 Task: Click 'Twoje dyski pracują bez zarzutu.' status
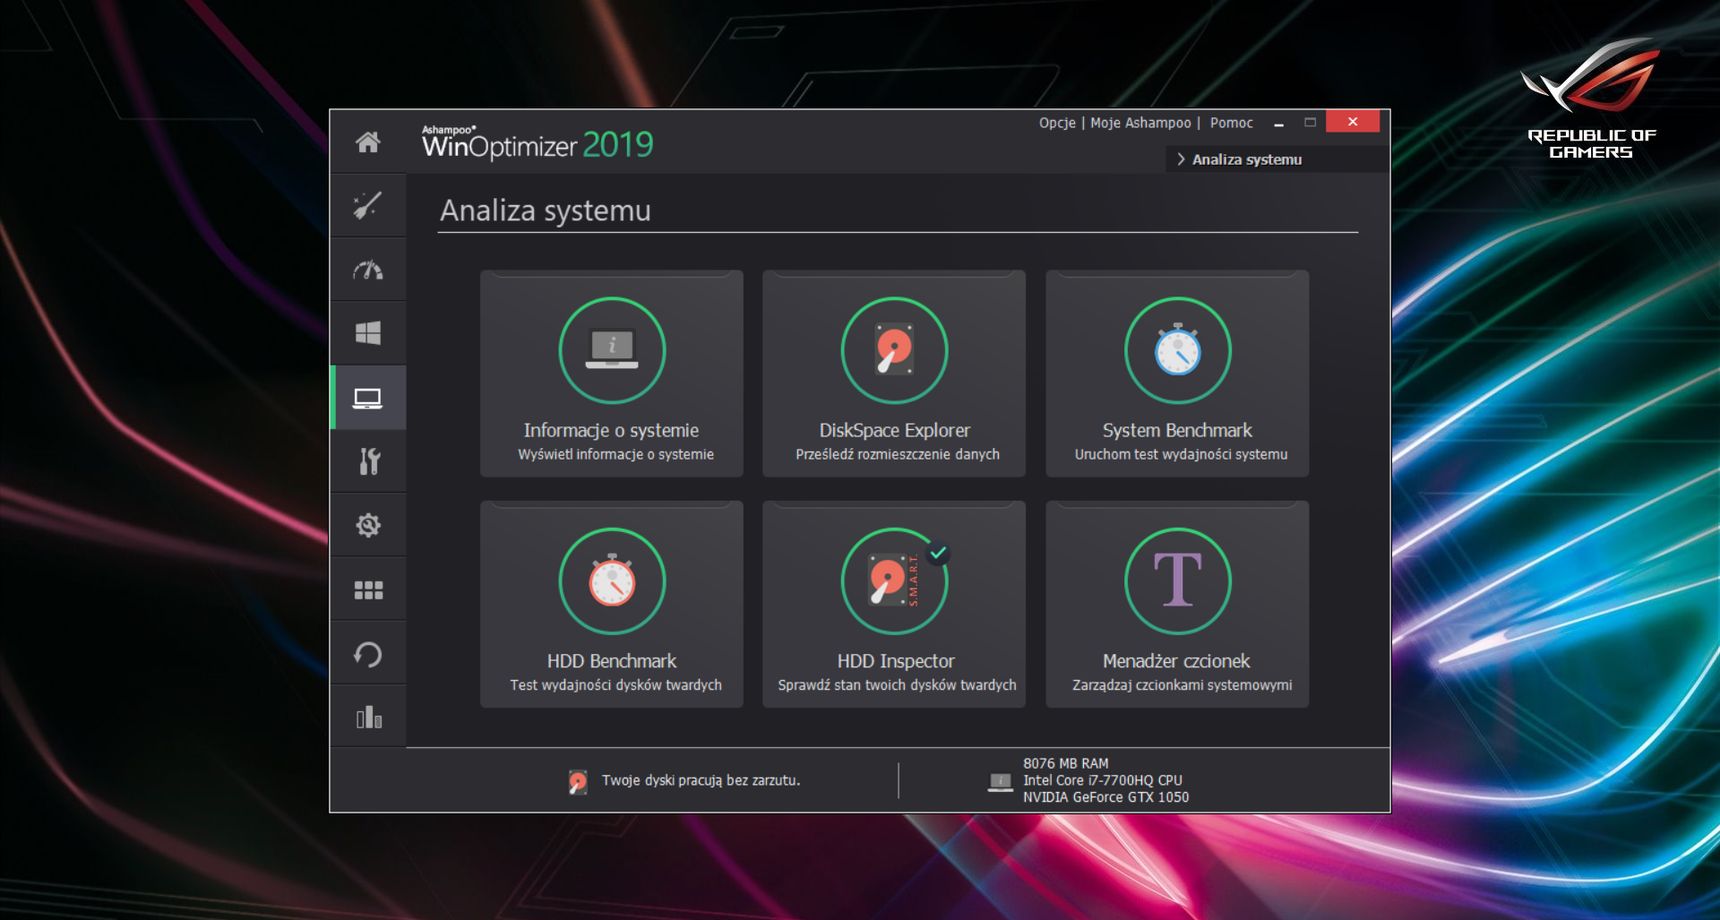point(701,780)
